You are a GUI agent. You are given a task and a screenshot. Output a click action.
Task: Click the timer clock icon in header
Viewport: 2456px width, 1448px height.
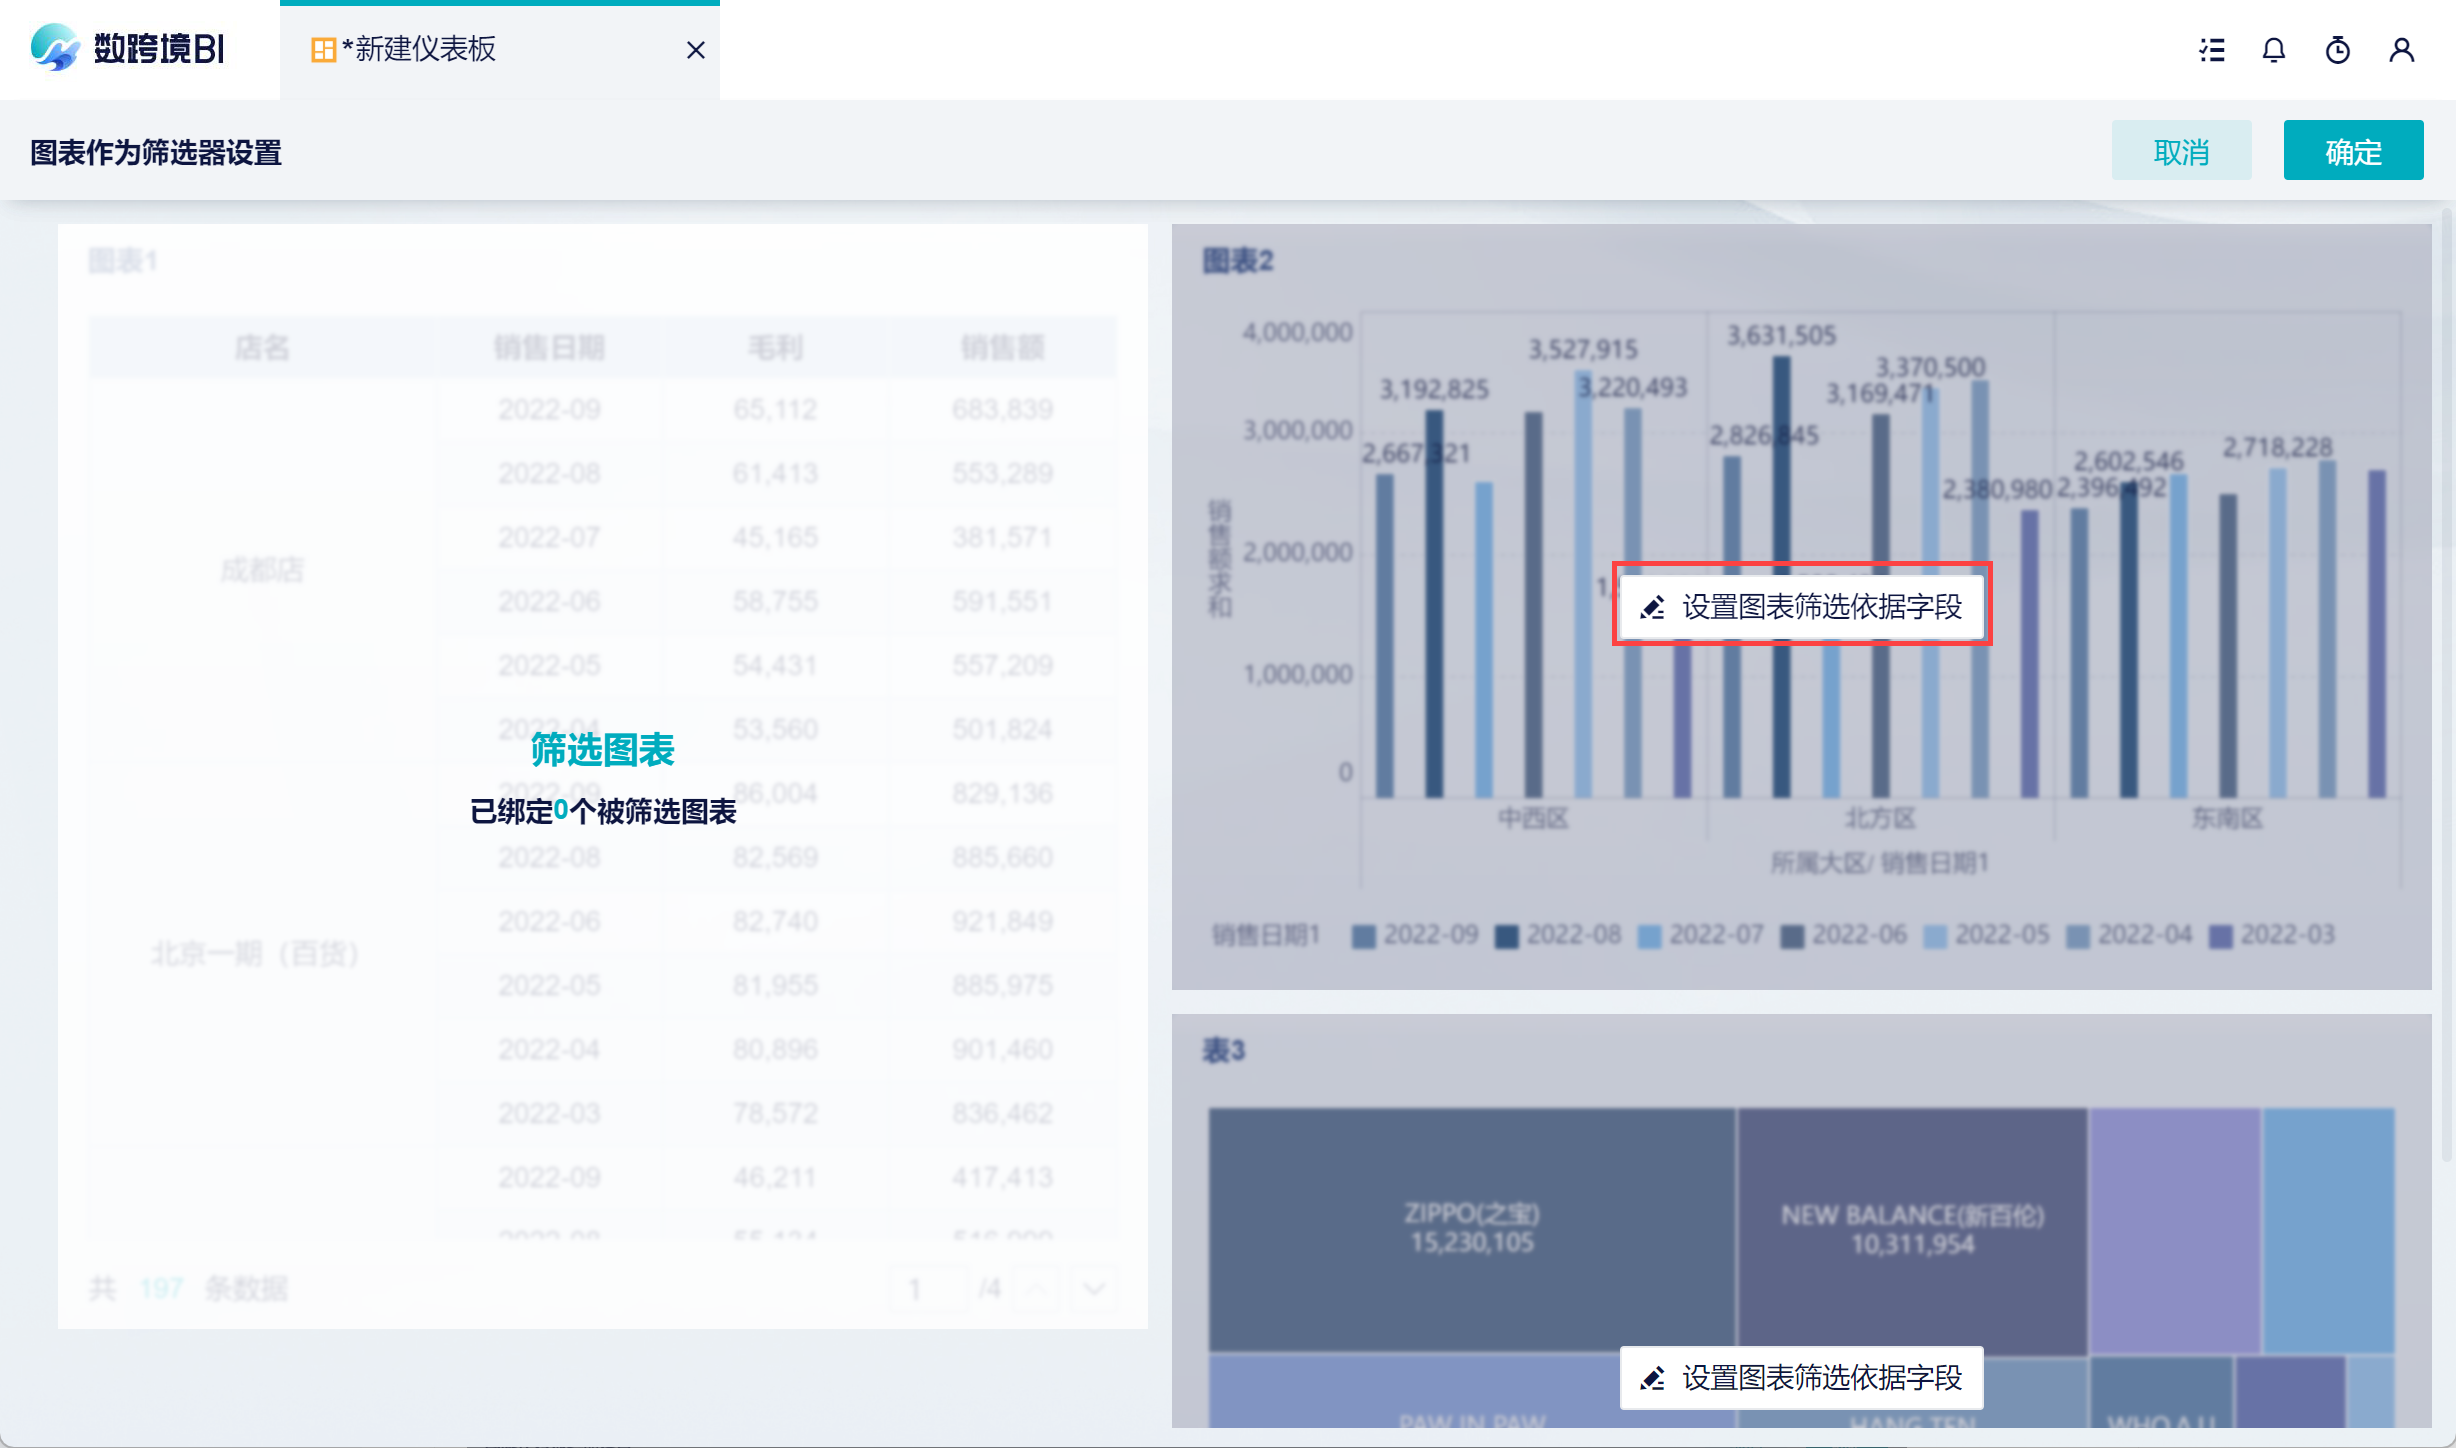click(2337, 50)
